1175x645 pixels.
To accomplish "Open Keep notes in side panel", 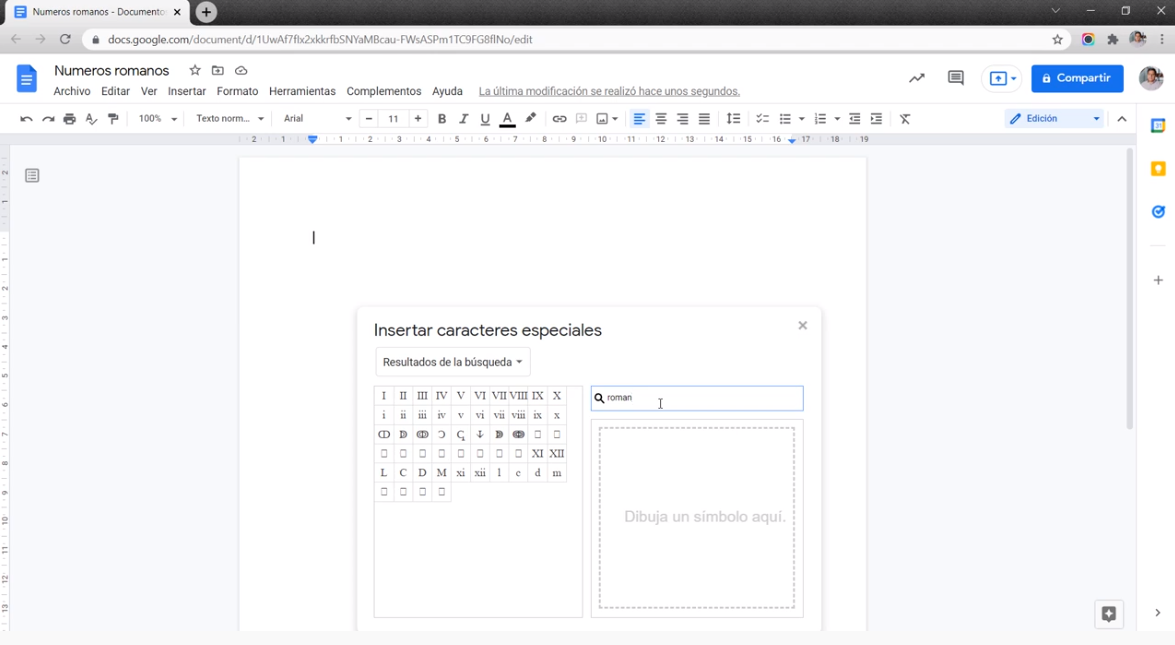I will point(1158,169).
